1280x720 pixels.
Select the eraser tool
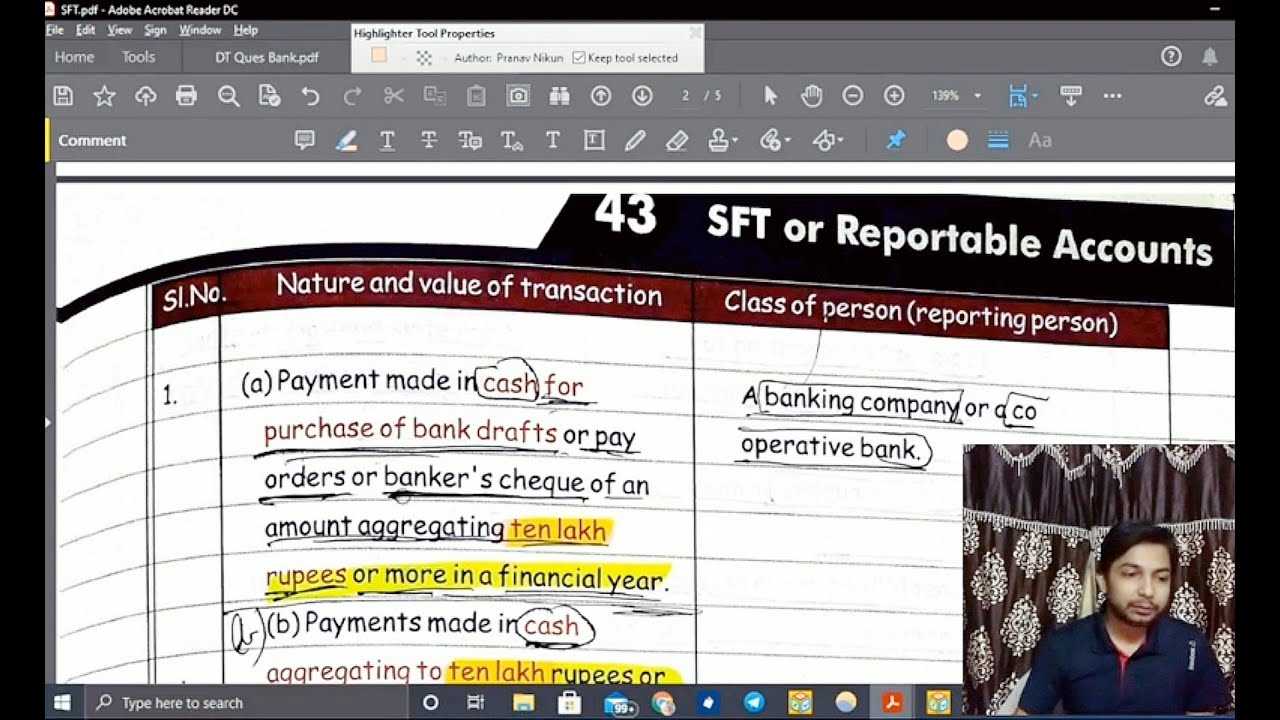[x=677, y=141]
